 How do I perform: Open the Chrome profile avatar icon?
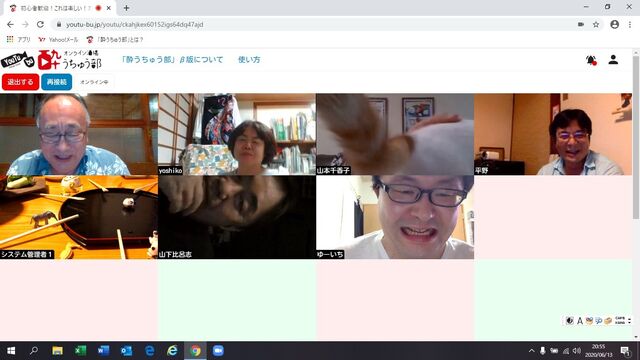615,24
